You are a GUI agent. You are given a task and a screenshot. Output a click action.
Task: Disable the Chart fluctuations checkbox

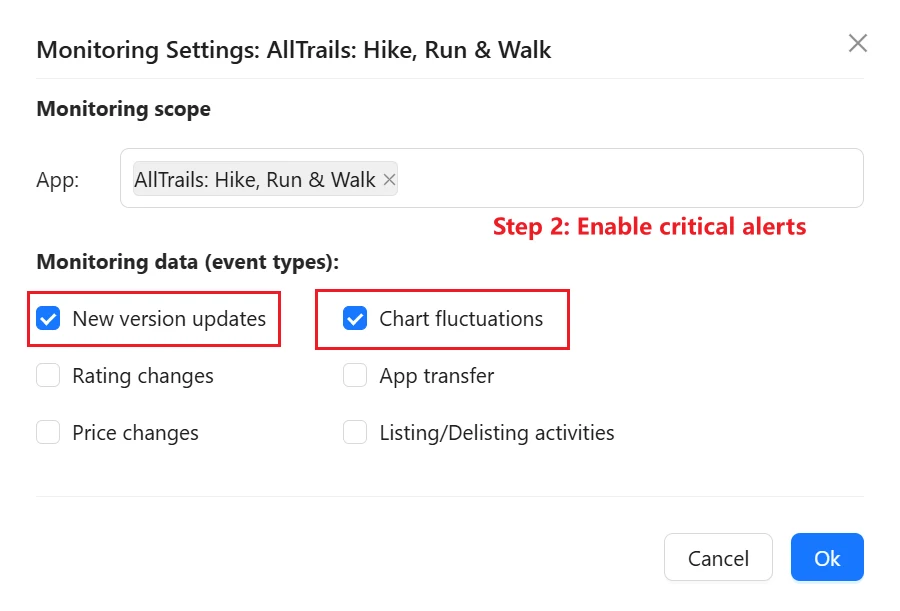[x=355, y=318]
